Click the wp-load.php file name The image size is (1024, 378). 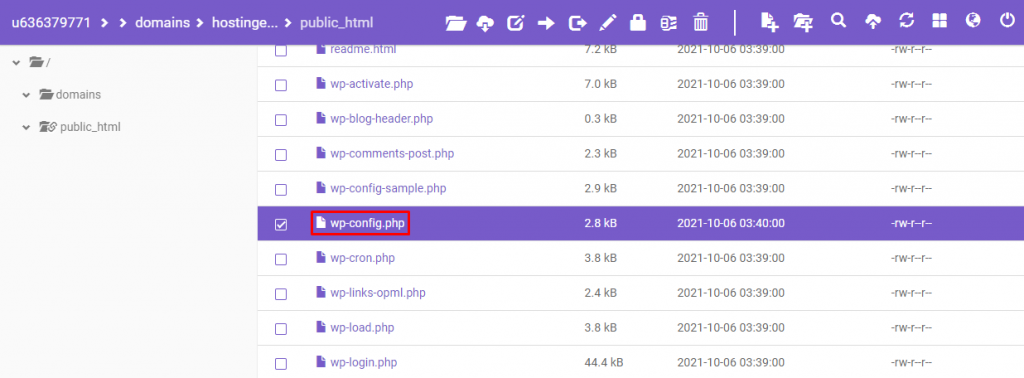(362, 328)
